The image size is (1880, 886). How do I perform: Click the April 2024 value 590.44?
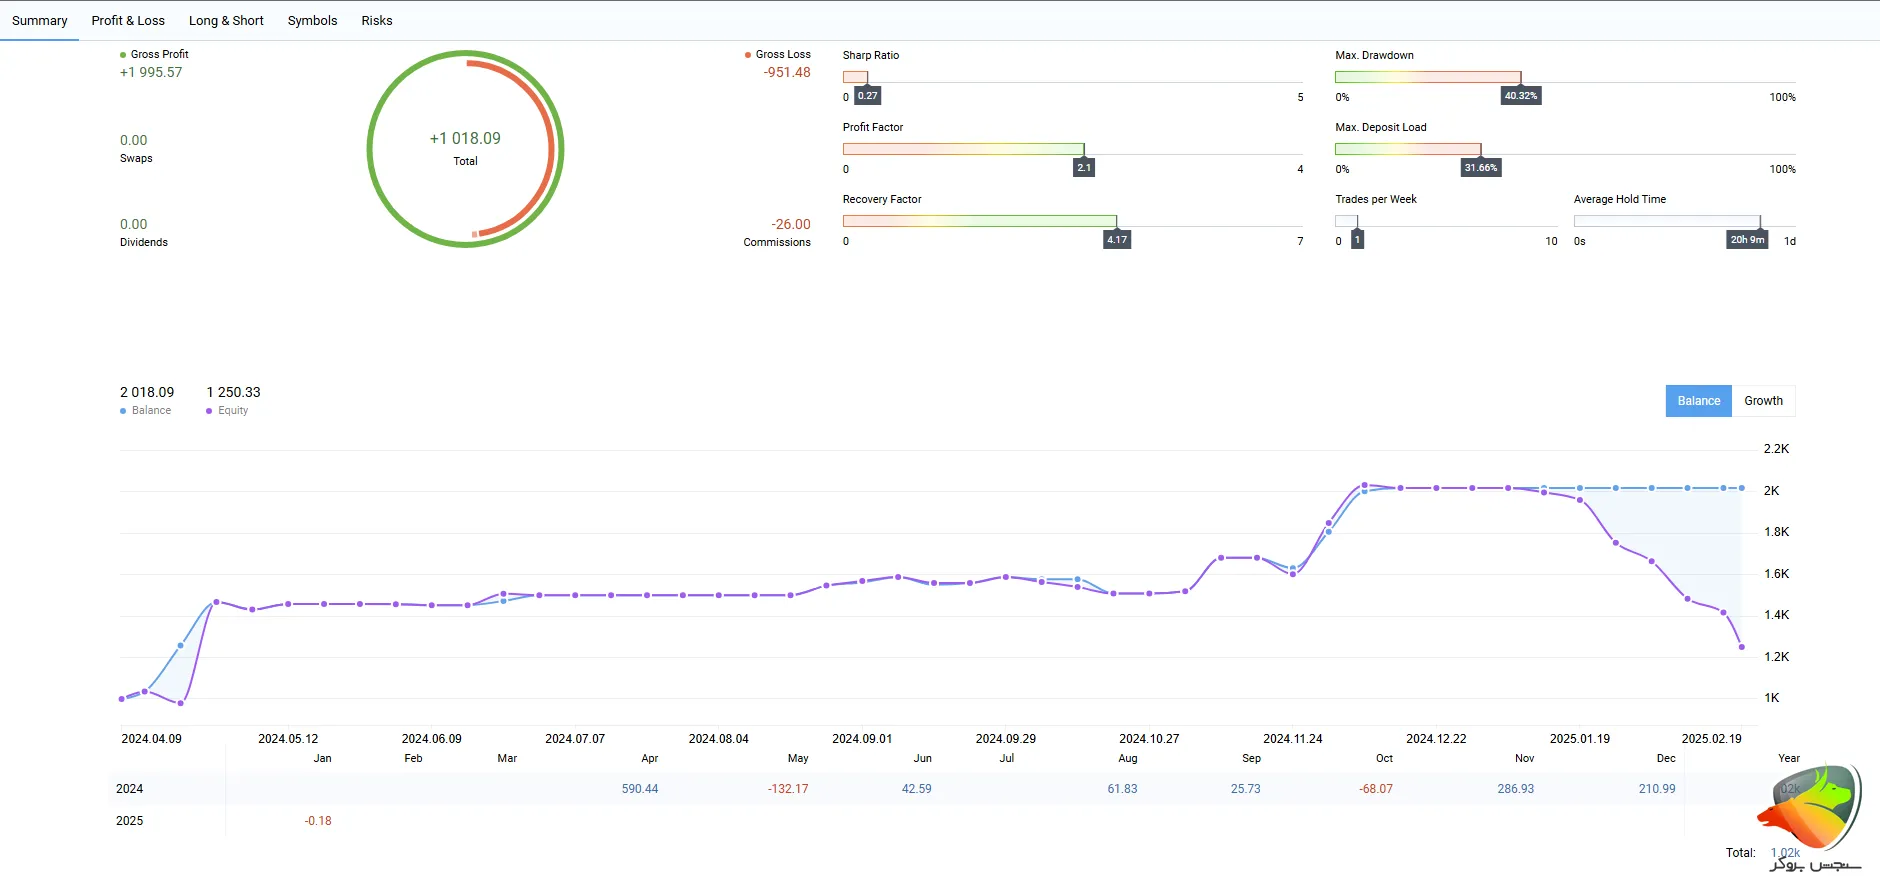pos(640,789)
